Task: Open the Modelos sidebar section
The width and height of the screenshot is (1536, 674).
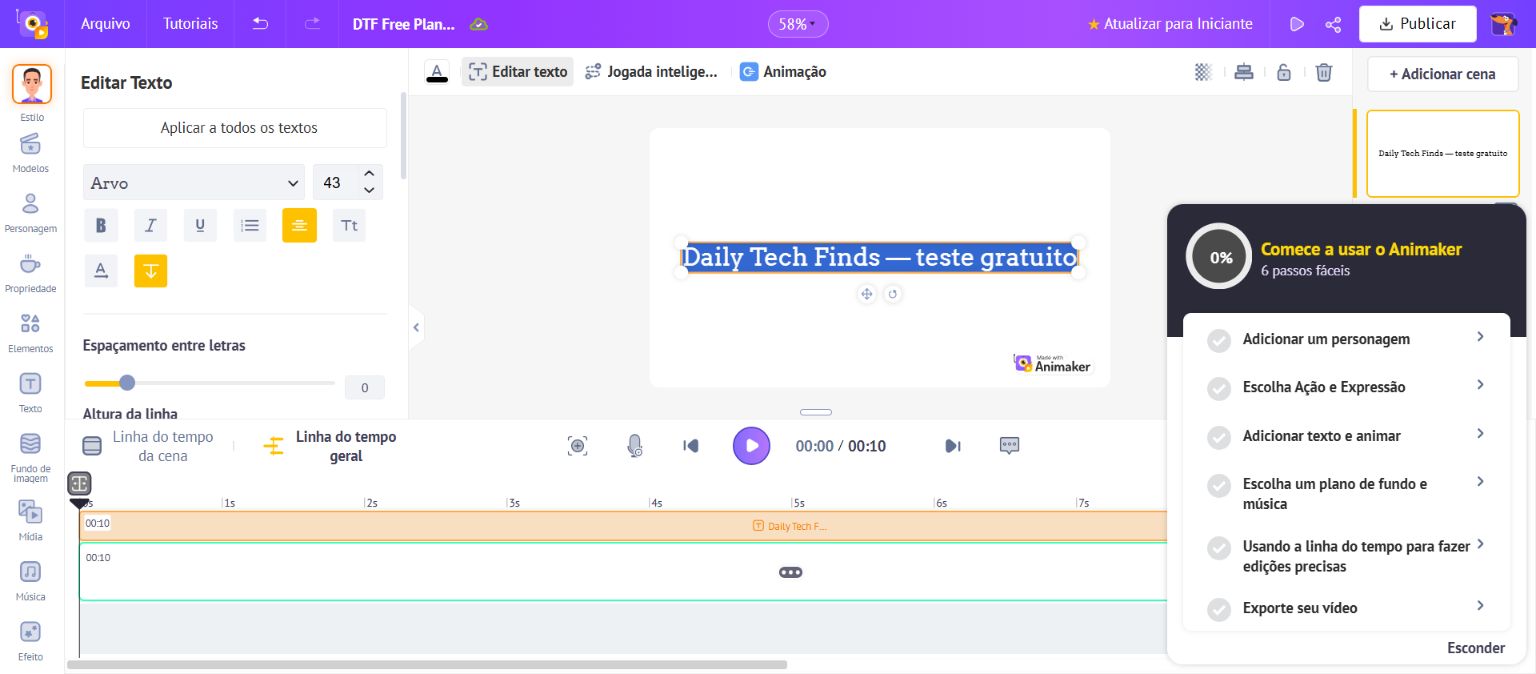Action: click(x=31, y=152)
